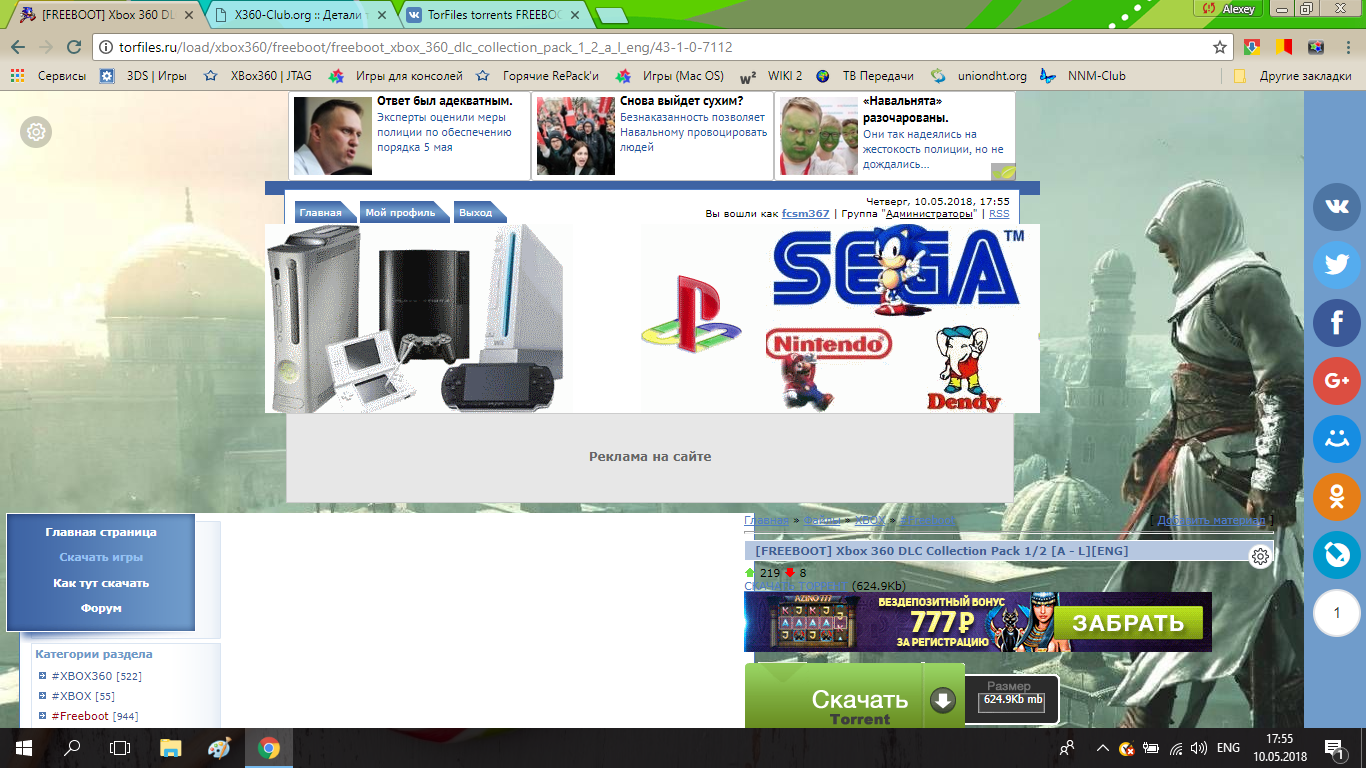Image resolution: width=1366 pixels, height=768 pixels.
Task: Bookmark this page with the star icon
Action: (1220, 47)
